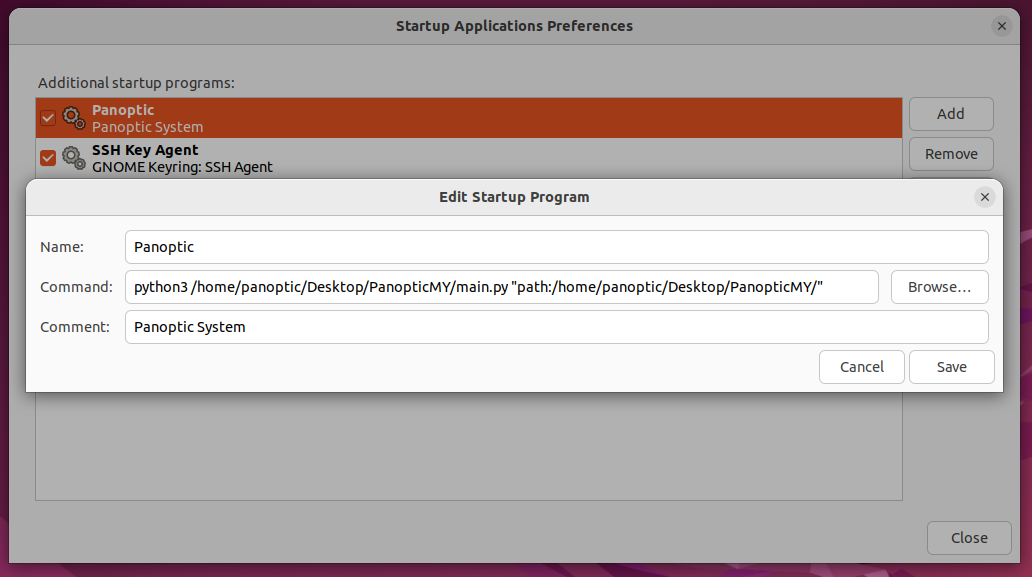Click the Close button at bottom
The image size is (1032, 577).
[x=969, y=538]
